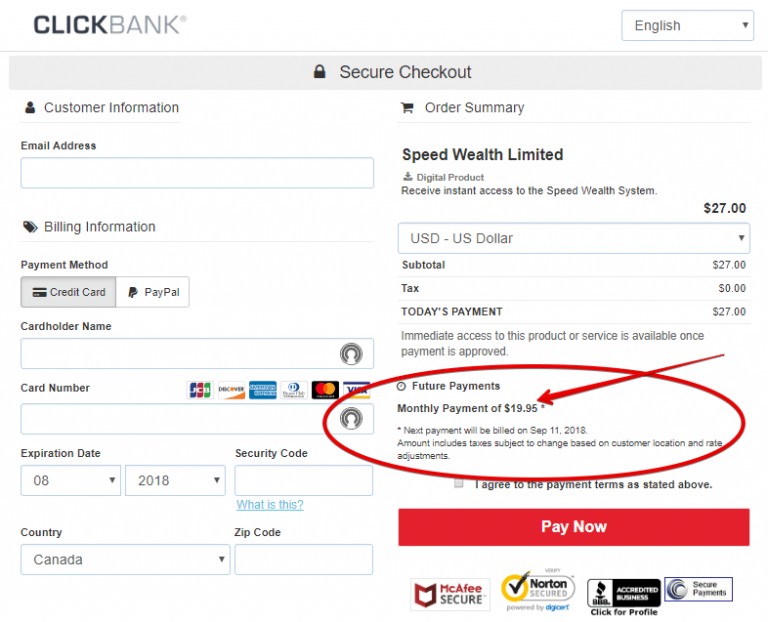The height and width of the screenshot is (622, 768).
Task: Click the Discover card logo
Action: click(231, 390)
